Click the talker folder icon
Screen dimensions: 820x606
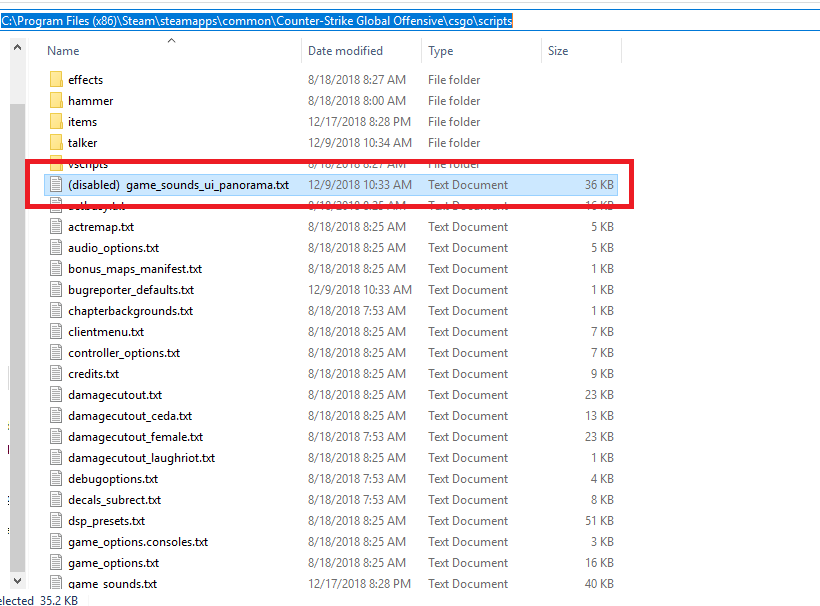(x=56, y=142)
